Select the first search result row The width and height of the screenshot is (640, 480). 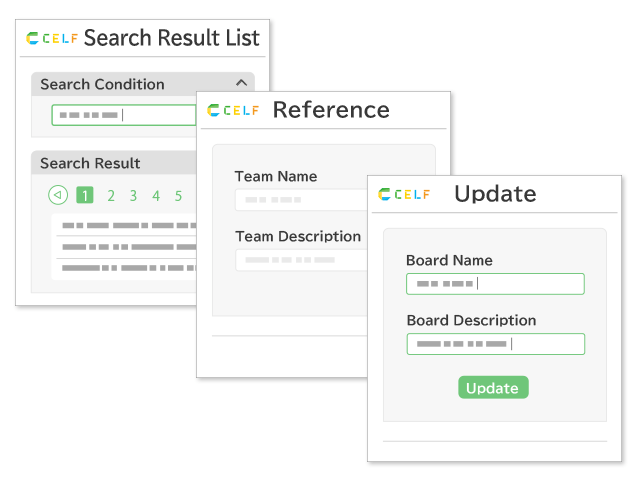pos(125,226)
